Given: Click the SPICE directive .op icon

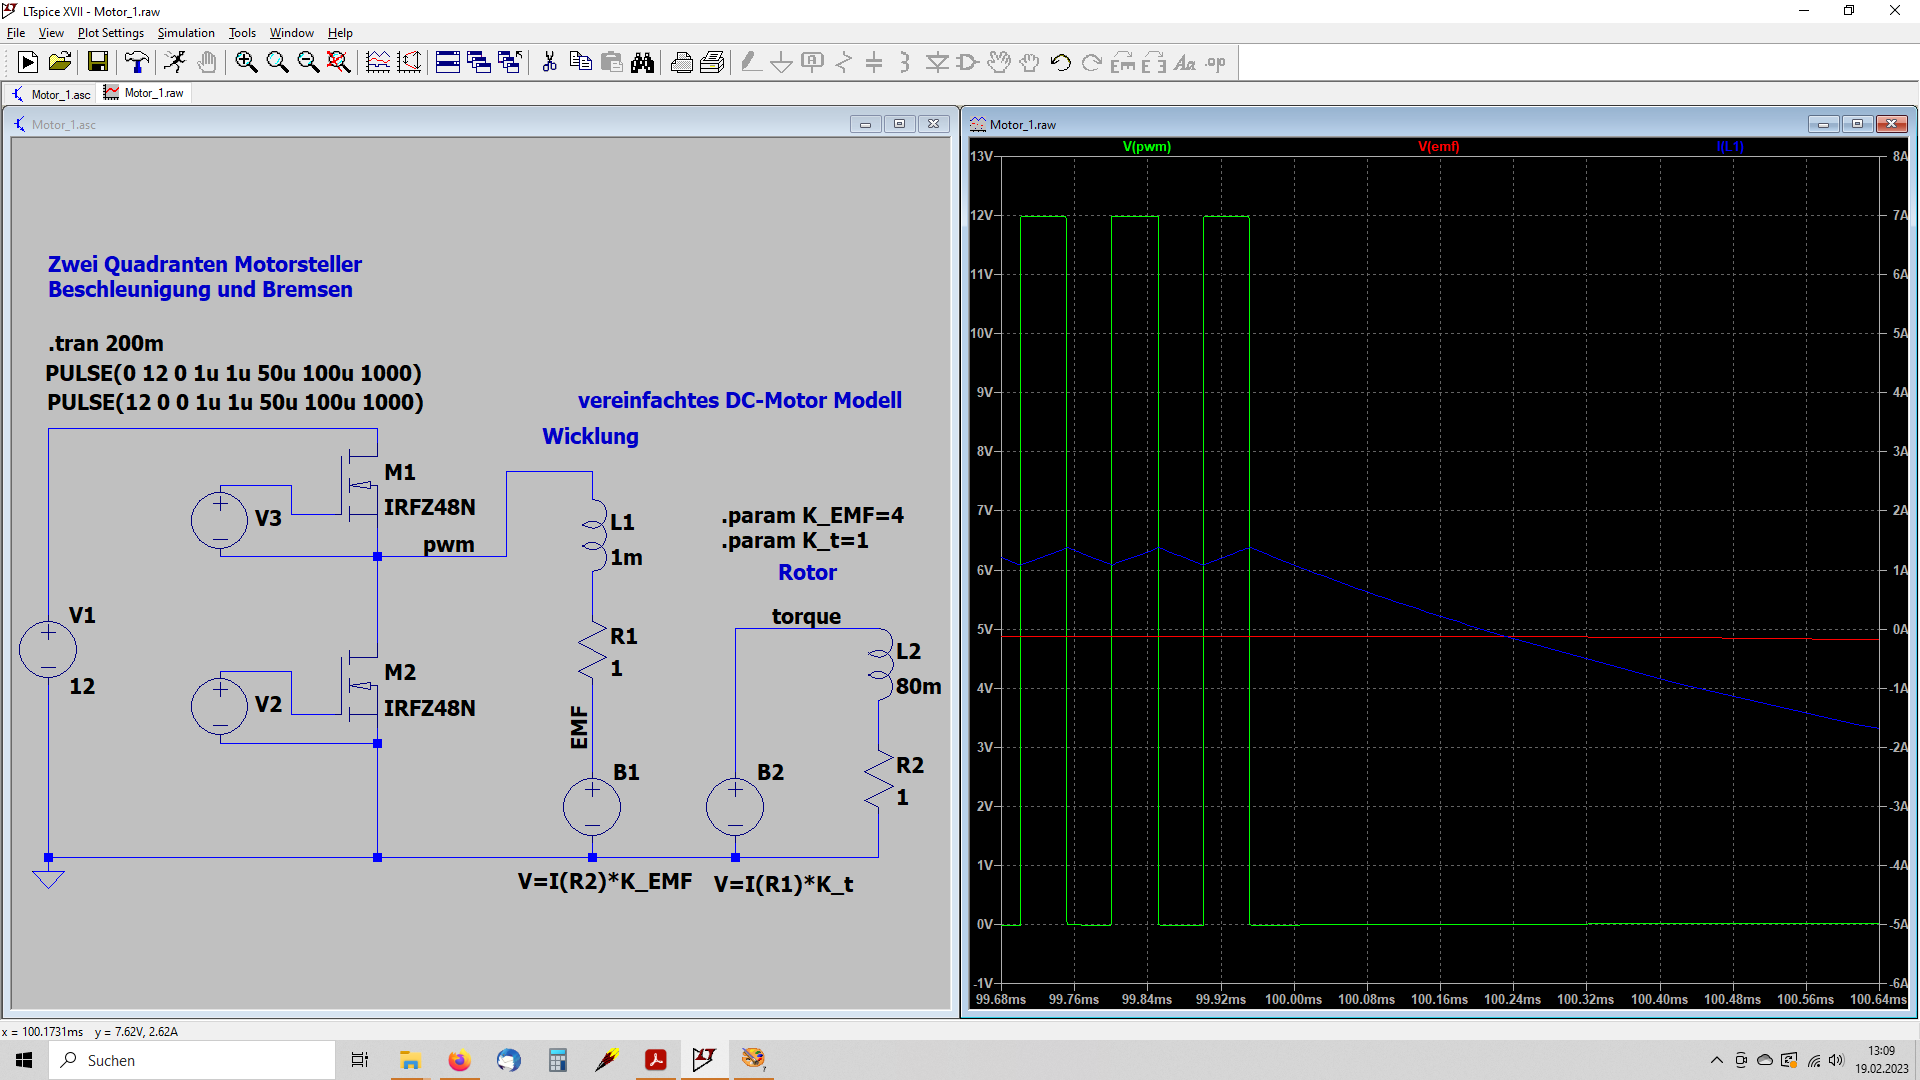Looking at the screenshot, I should coord(1216,63).
